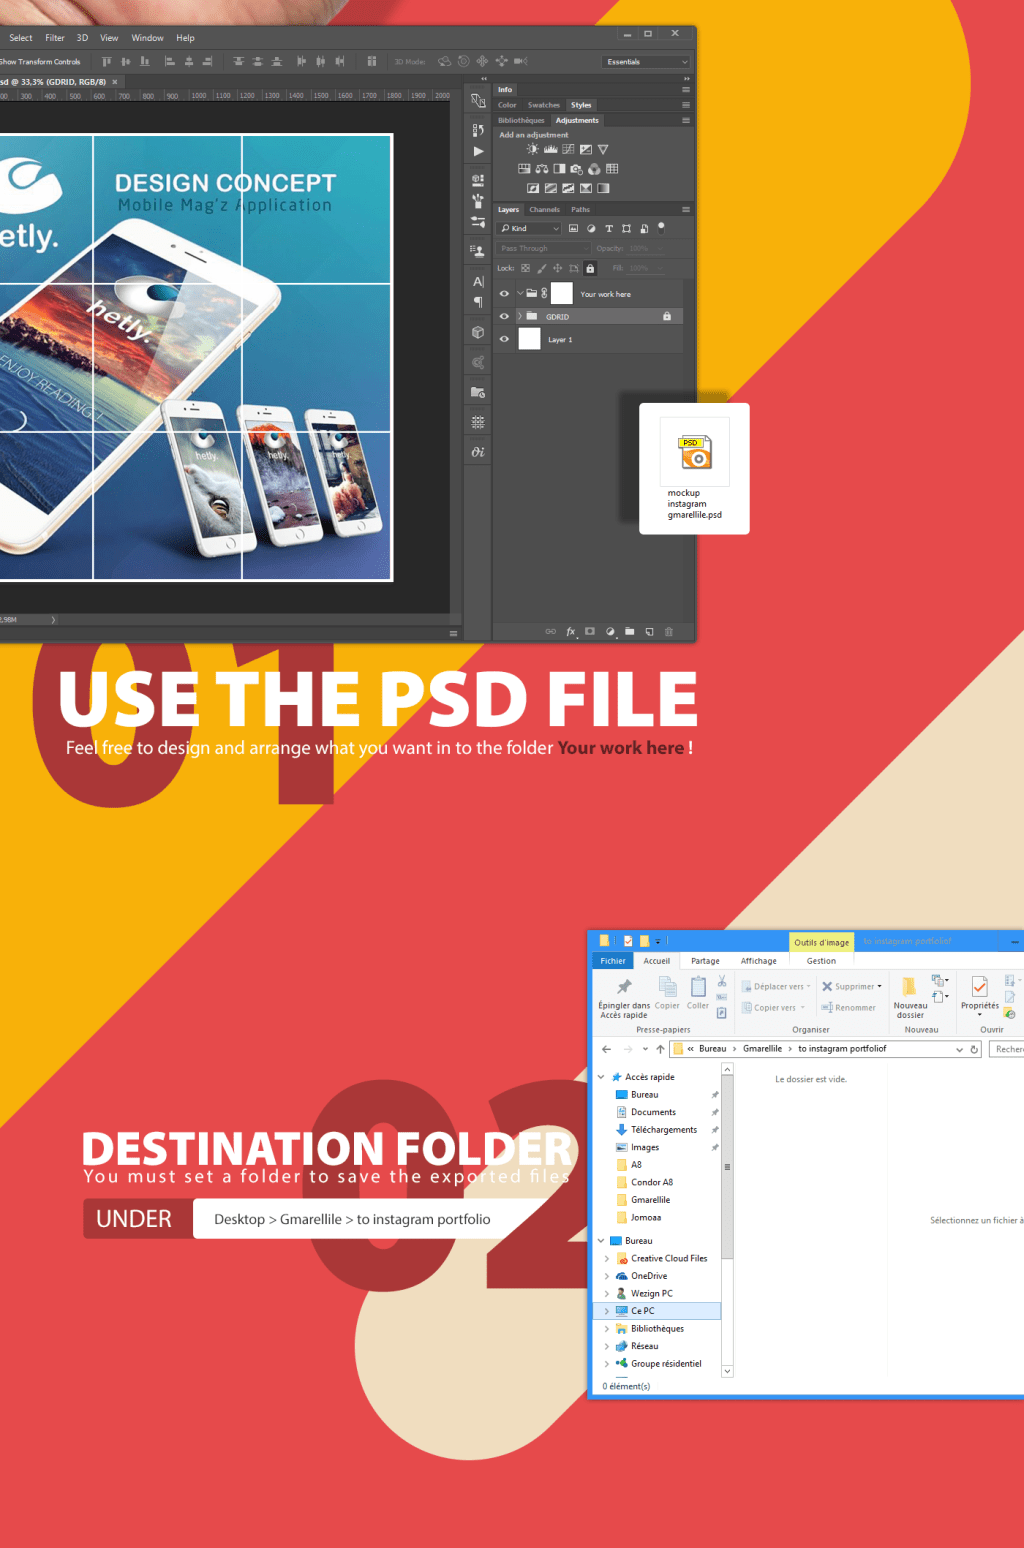Image resolution: width=1024 pixels, height=1548 pixels.
Task: Enable Lock transparent pixels
Action: point(526,268)
